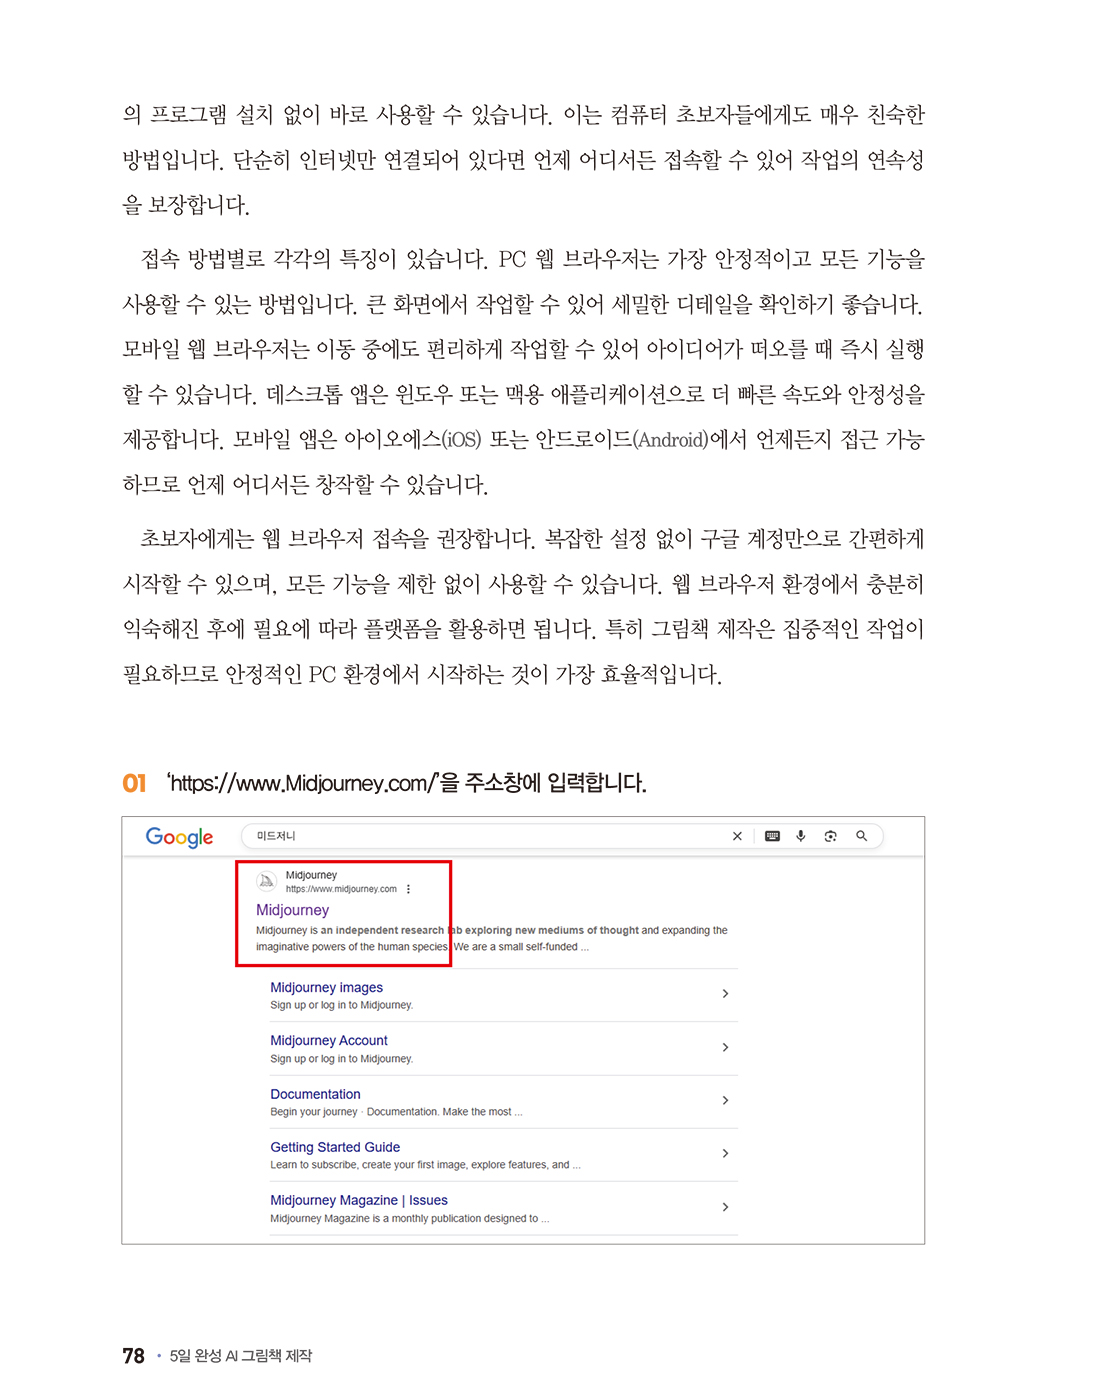Open the Midjourney Account sitelink

point(328,1040)
